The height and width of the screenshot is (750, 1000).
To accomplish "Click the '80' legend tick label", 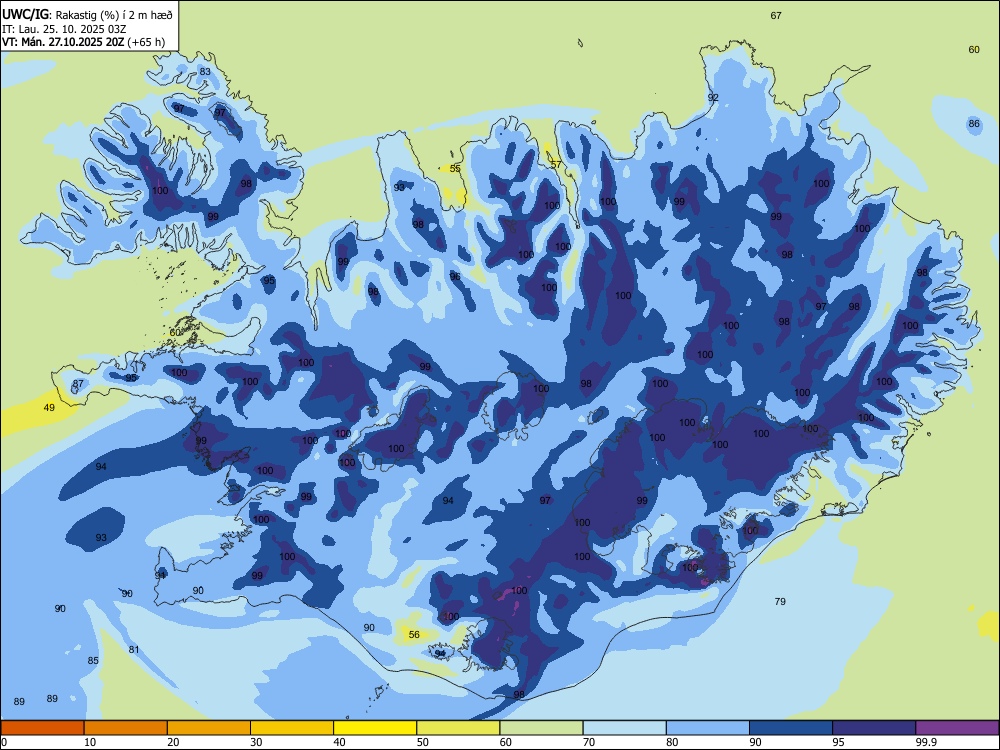I will 672,742.
